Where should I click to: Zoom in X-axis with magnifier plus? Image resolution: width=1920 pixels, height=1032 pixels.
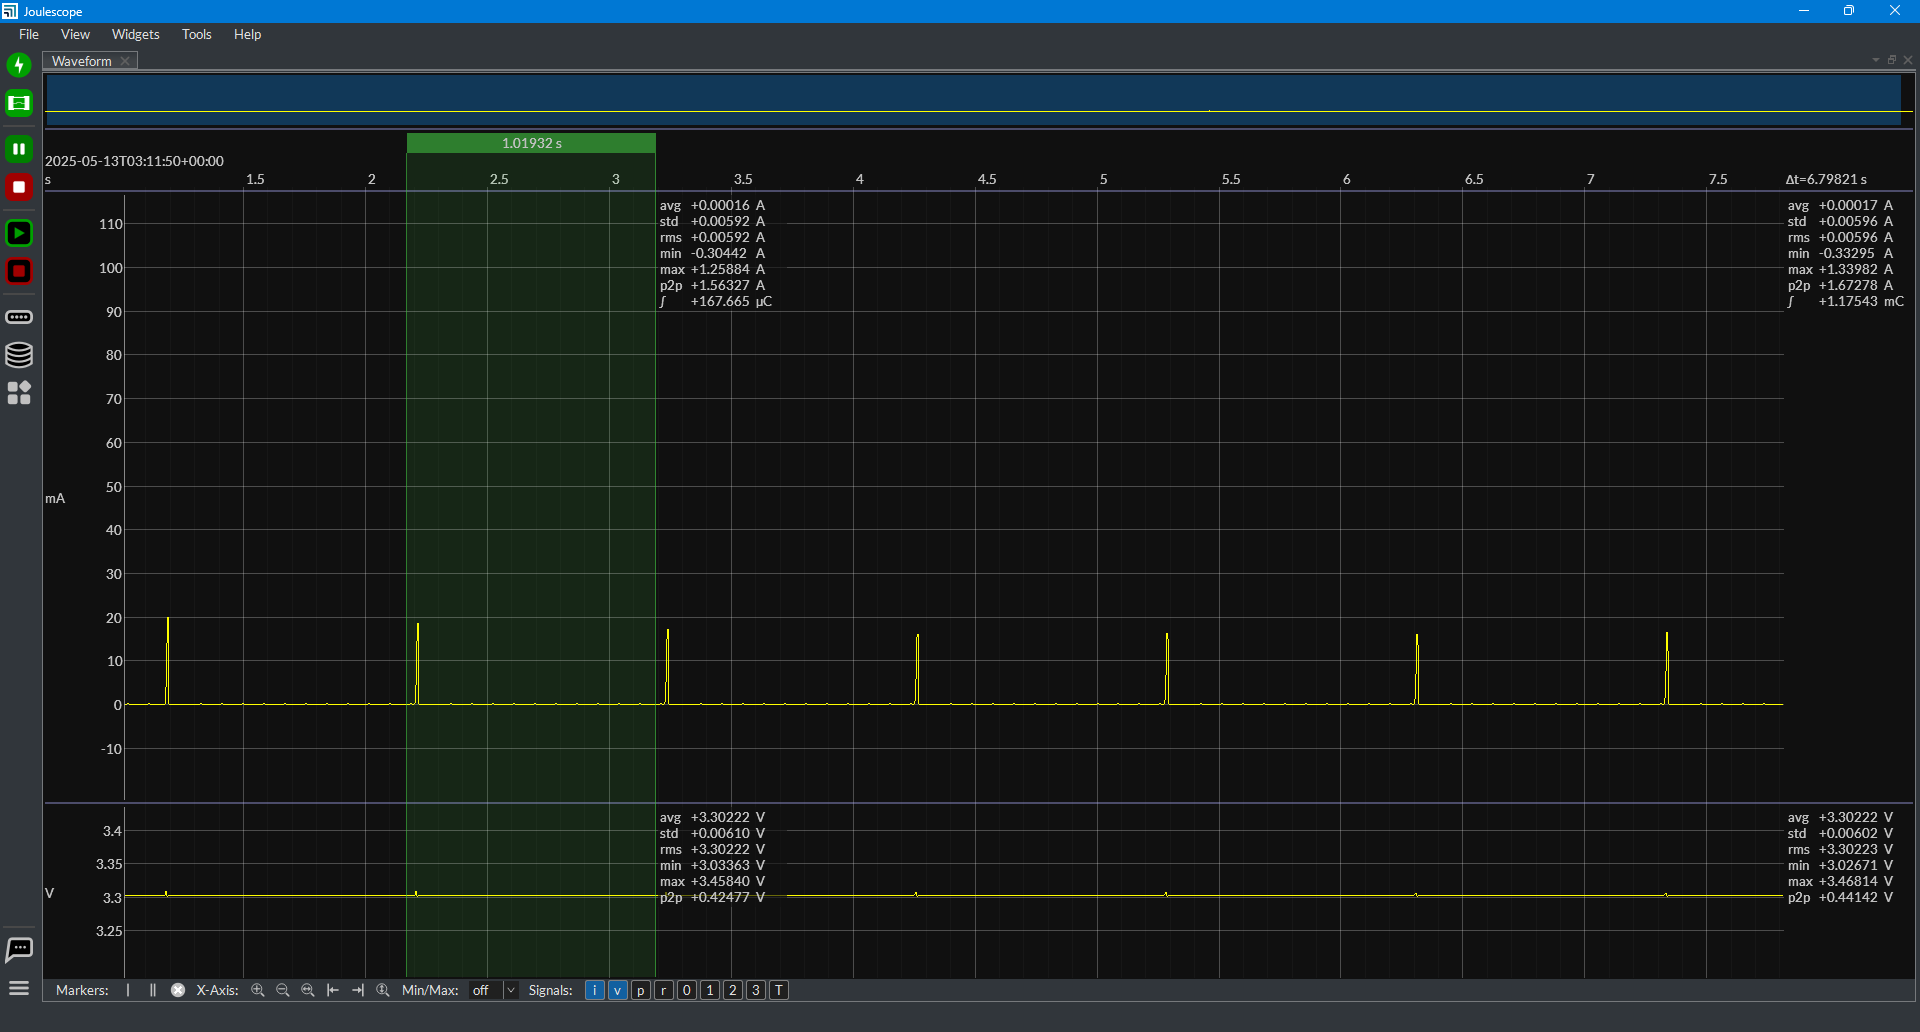click(x=258, y=990)
